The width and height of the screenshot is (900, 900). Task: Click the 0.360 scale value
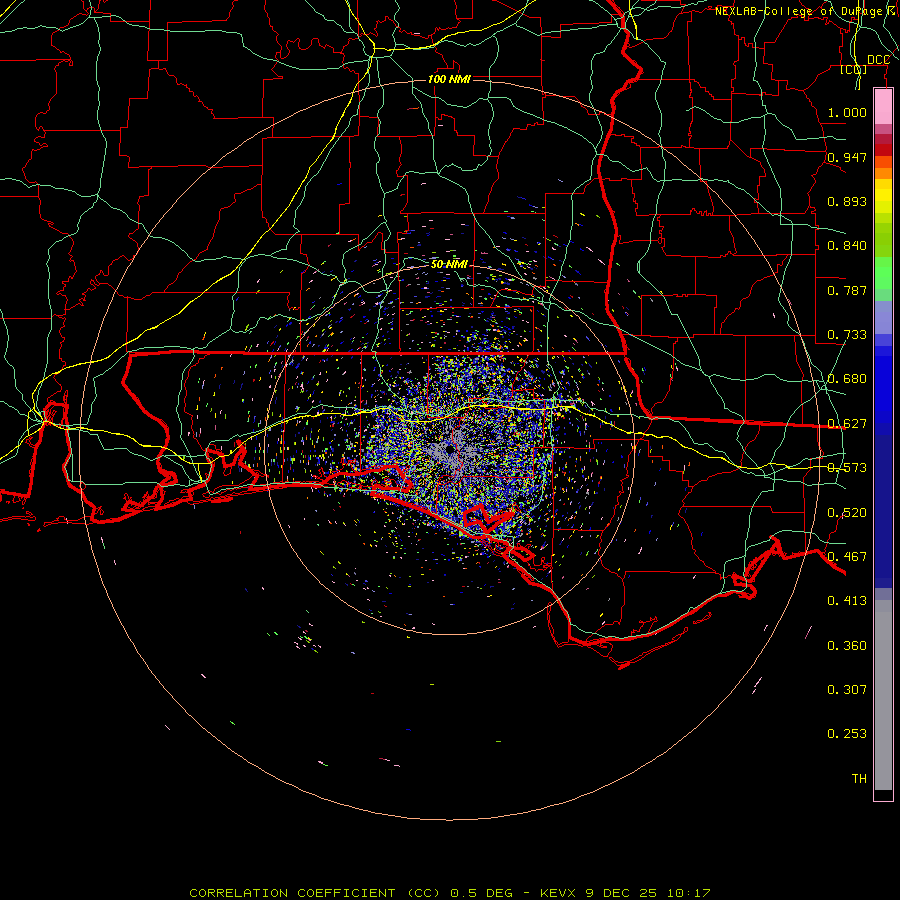click(x=847, y=646)
